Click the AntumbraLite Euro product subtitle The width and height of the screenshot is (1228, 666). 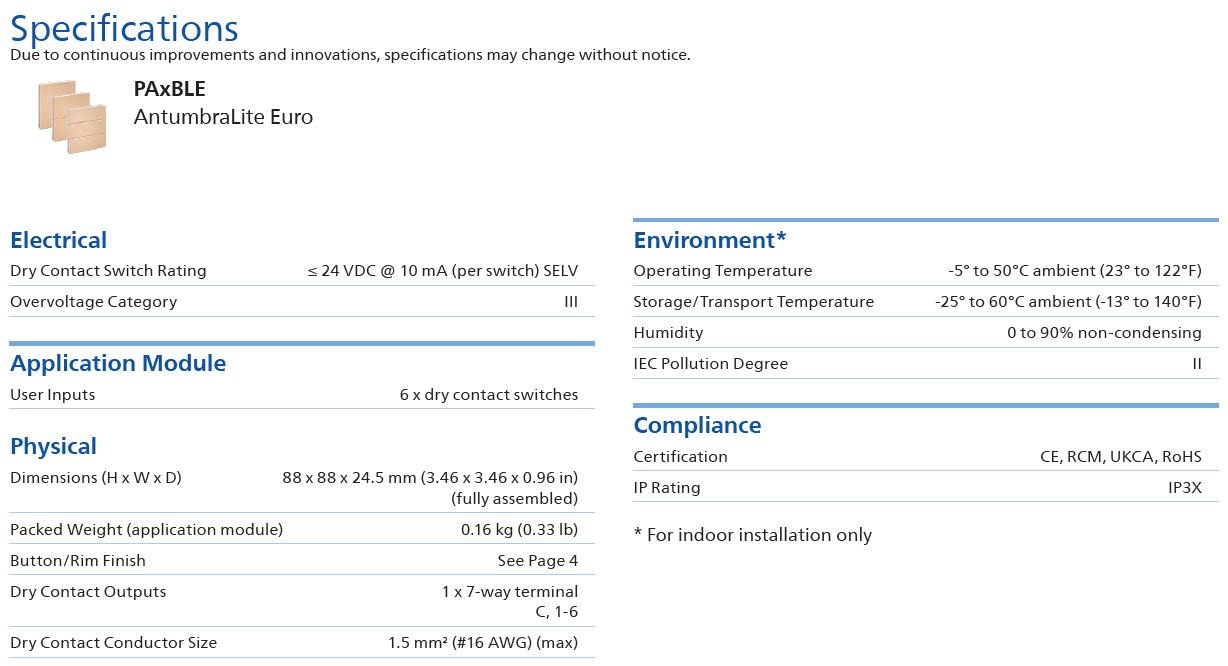223,117
